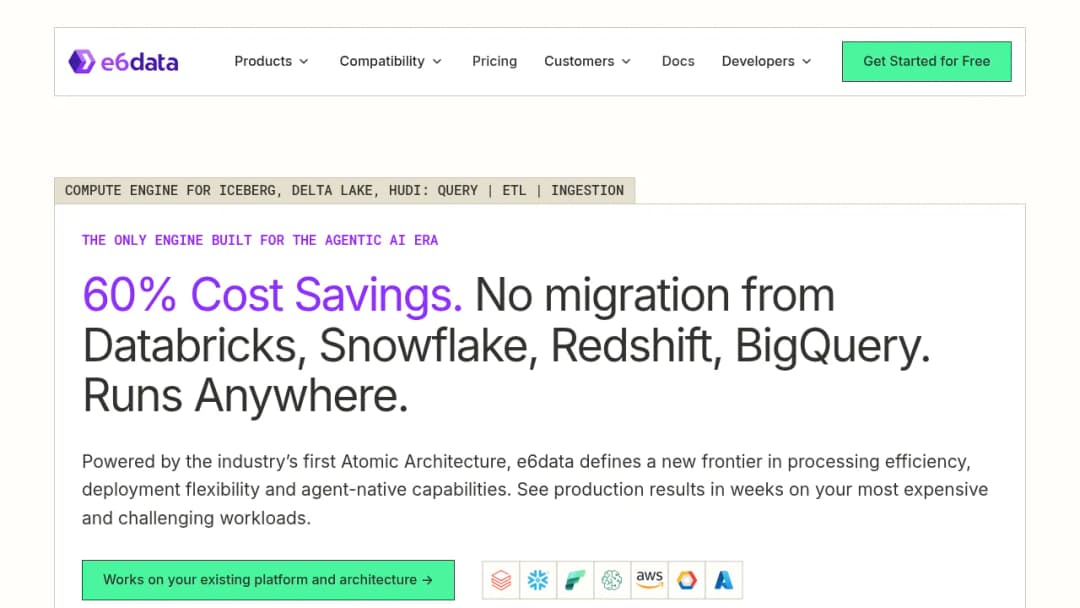Click the 'Runs Anywhere.' heading line
The width and height of the screenshot is (1080, 608).
[x=245, y=395]
